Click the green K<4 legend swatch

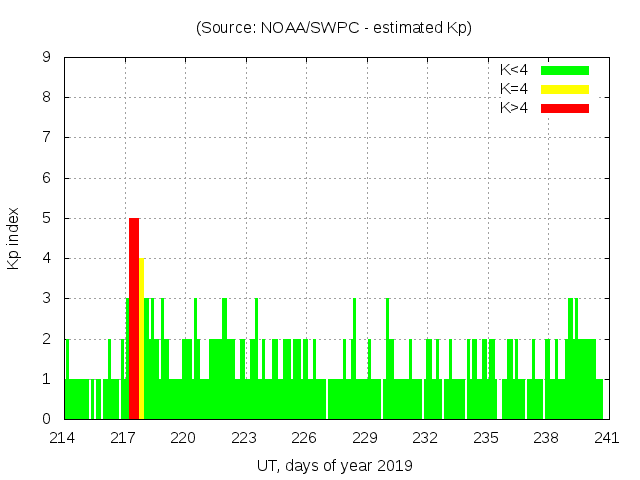pyautogui.click(x=565, y=70)
